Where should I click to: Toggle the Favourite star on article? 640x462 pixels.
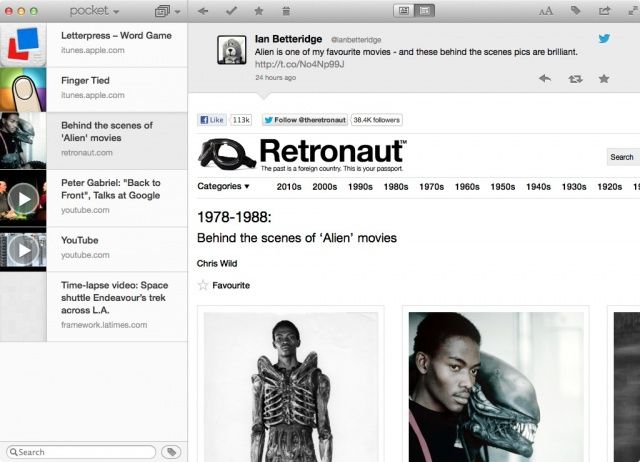[203, 285]
